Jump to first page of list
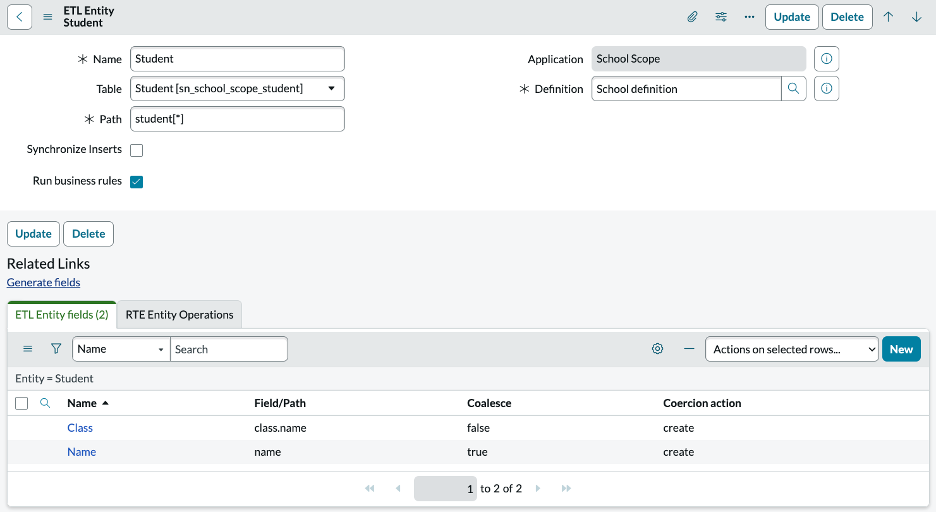Screen dimensions: 936x512 tap(370, 488)
